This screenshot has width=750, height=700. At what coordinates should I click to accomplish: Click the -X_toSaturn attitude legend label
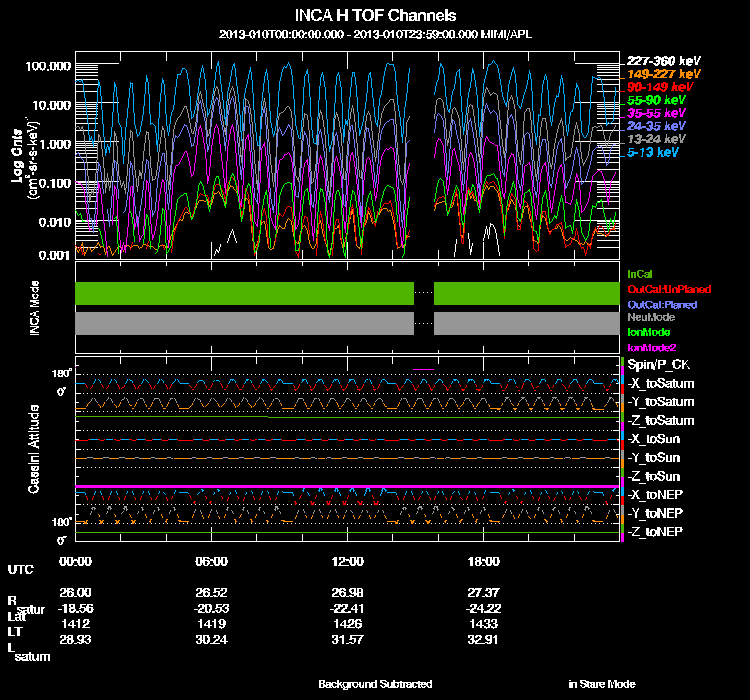pyautogui.click(x=661, y=384)
